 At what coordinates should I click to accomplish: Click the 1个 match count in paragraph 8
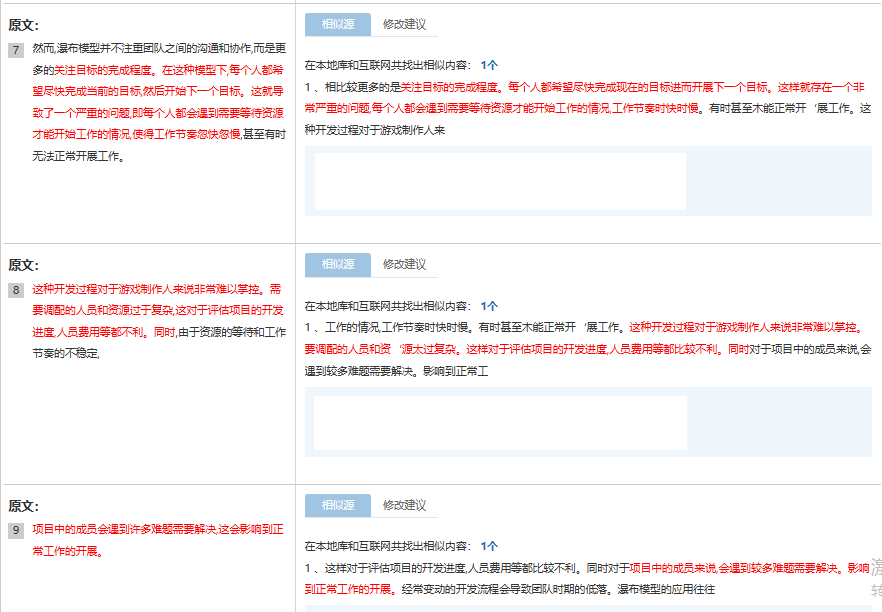click(489, 306)
